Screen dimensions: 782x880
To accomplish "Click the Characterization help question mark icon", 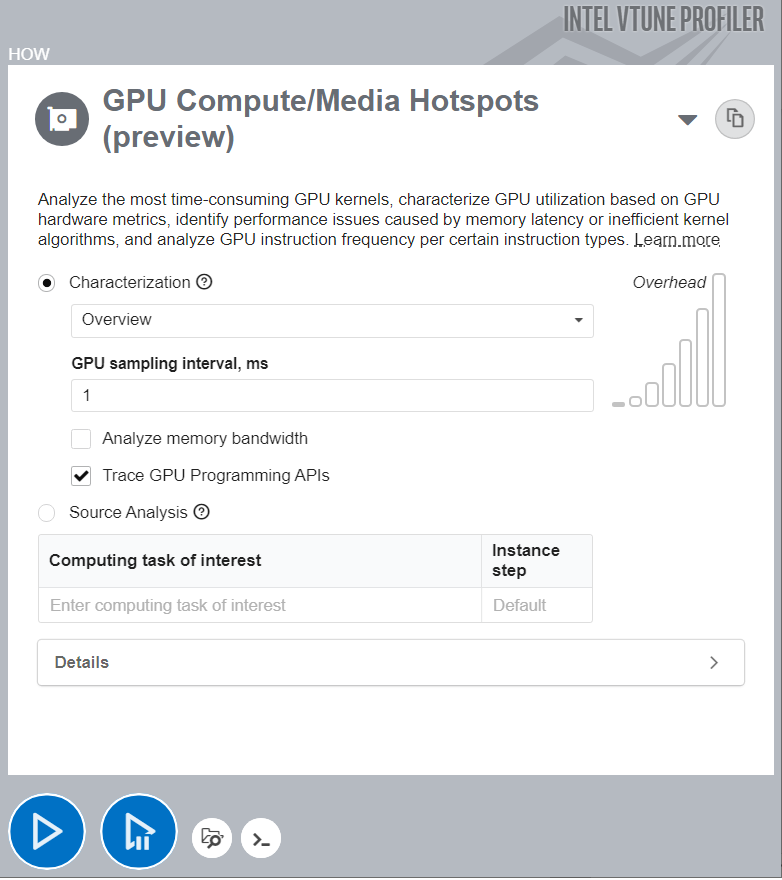I will coord(204,282).
